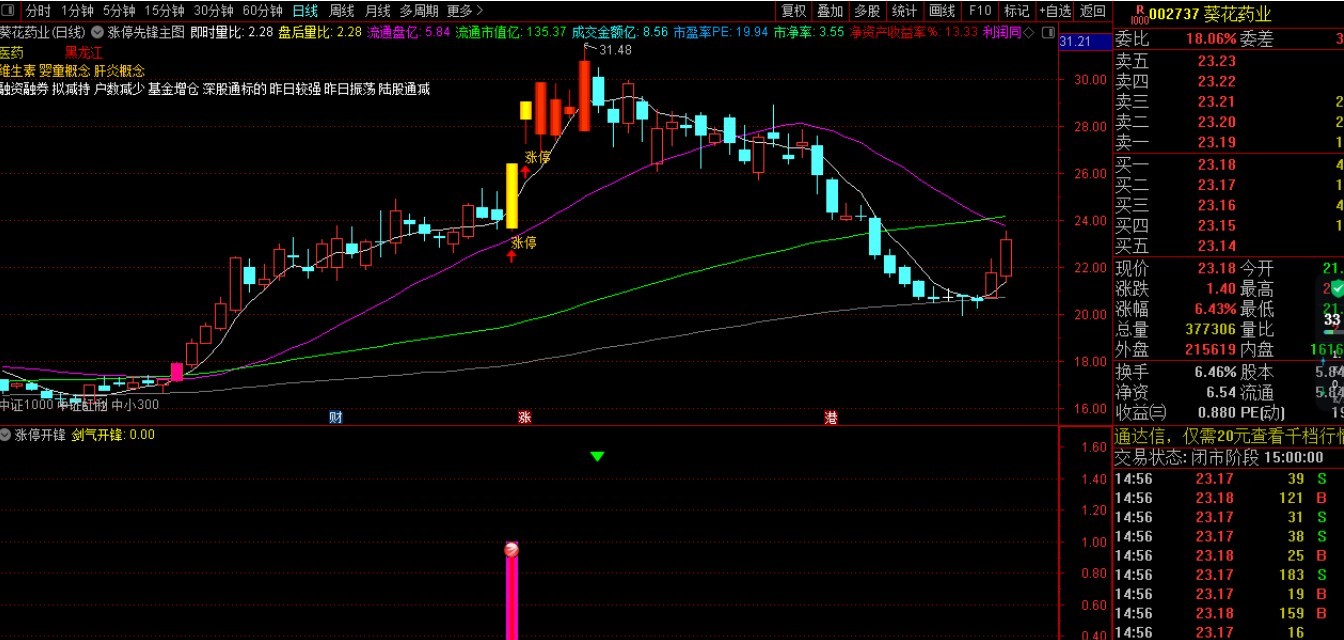This screenshot has width=1344, height=640.
Task: Click the 财 marker on timeline
Action: click(x=336, y=417)
